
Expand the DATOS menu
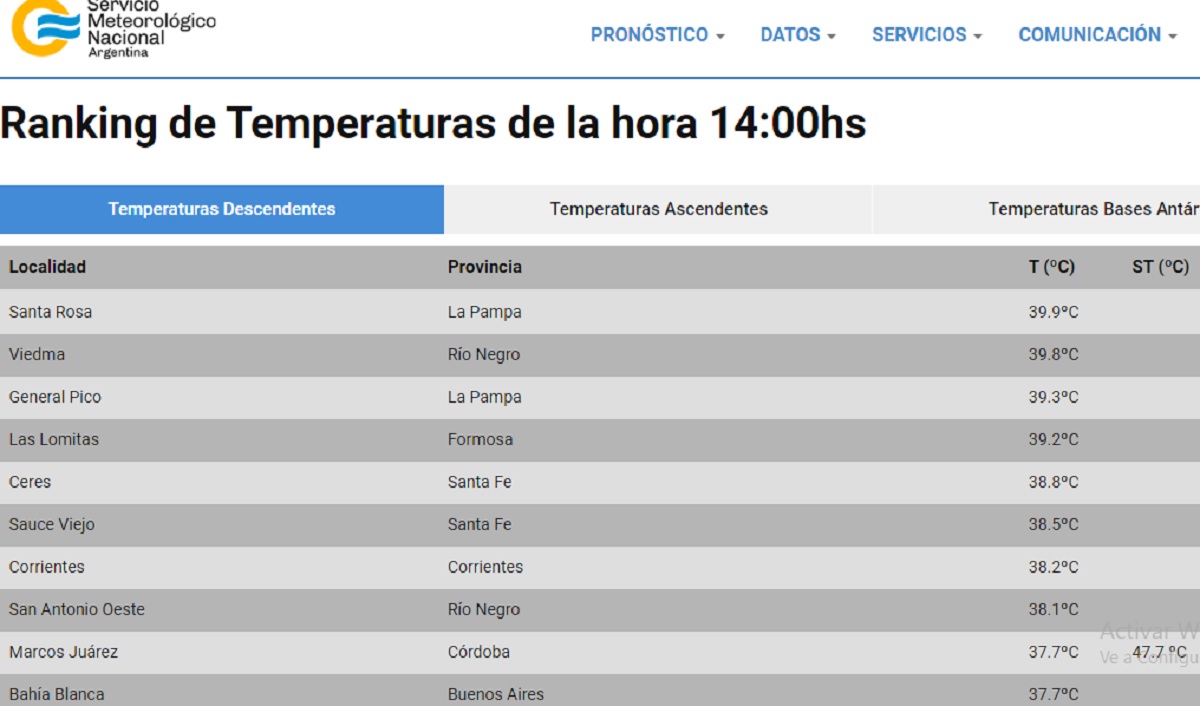[x=797, y=35]
